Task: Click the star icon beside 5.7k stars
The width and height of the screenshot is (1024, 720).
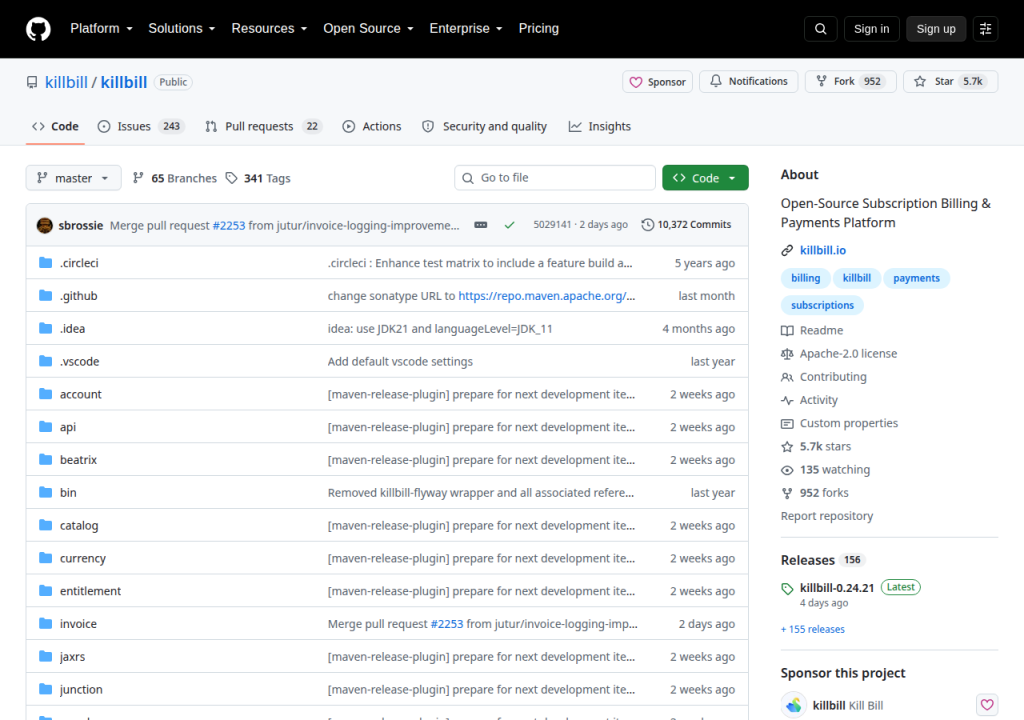Action: [787, 447]
